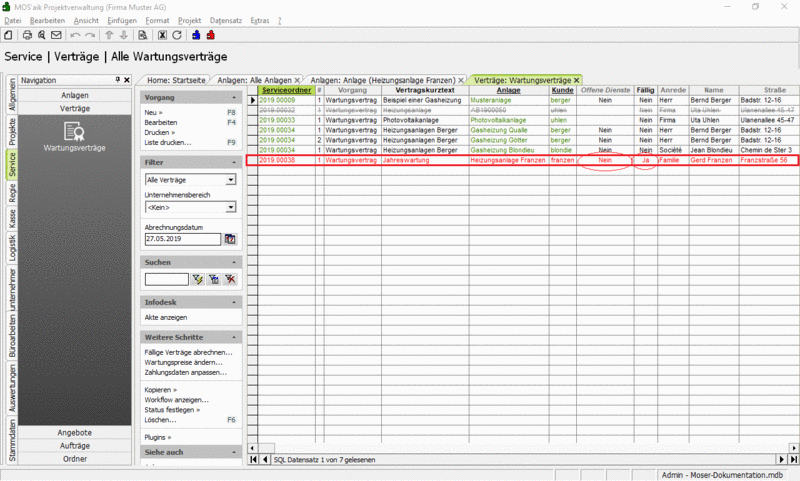Click Fällige Verträge abrechnen link

click(x=188, y=352)
